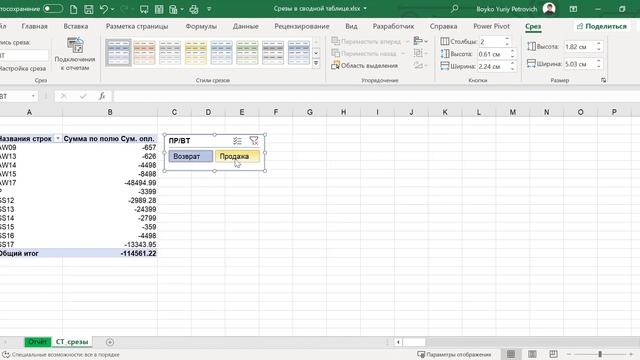The height and width of the screenshot is (360, 640).
Task: Increase the Столбцы count stepper
Action: tap(507, 39)
